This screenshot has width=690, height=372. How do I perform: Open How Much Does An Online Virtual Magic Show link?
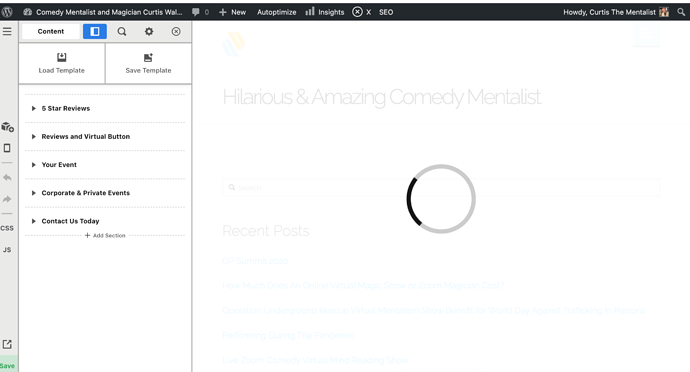click(x=363, y=285)
